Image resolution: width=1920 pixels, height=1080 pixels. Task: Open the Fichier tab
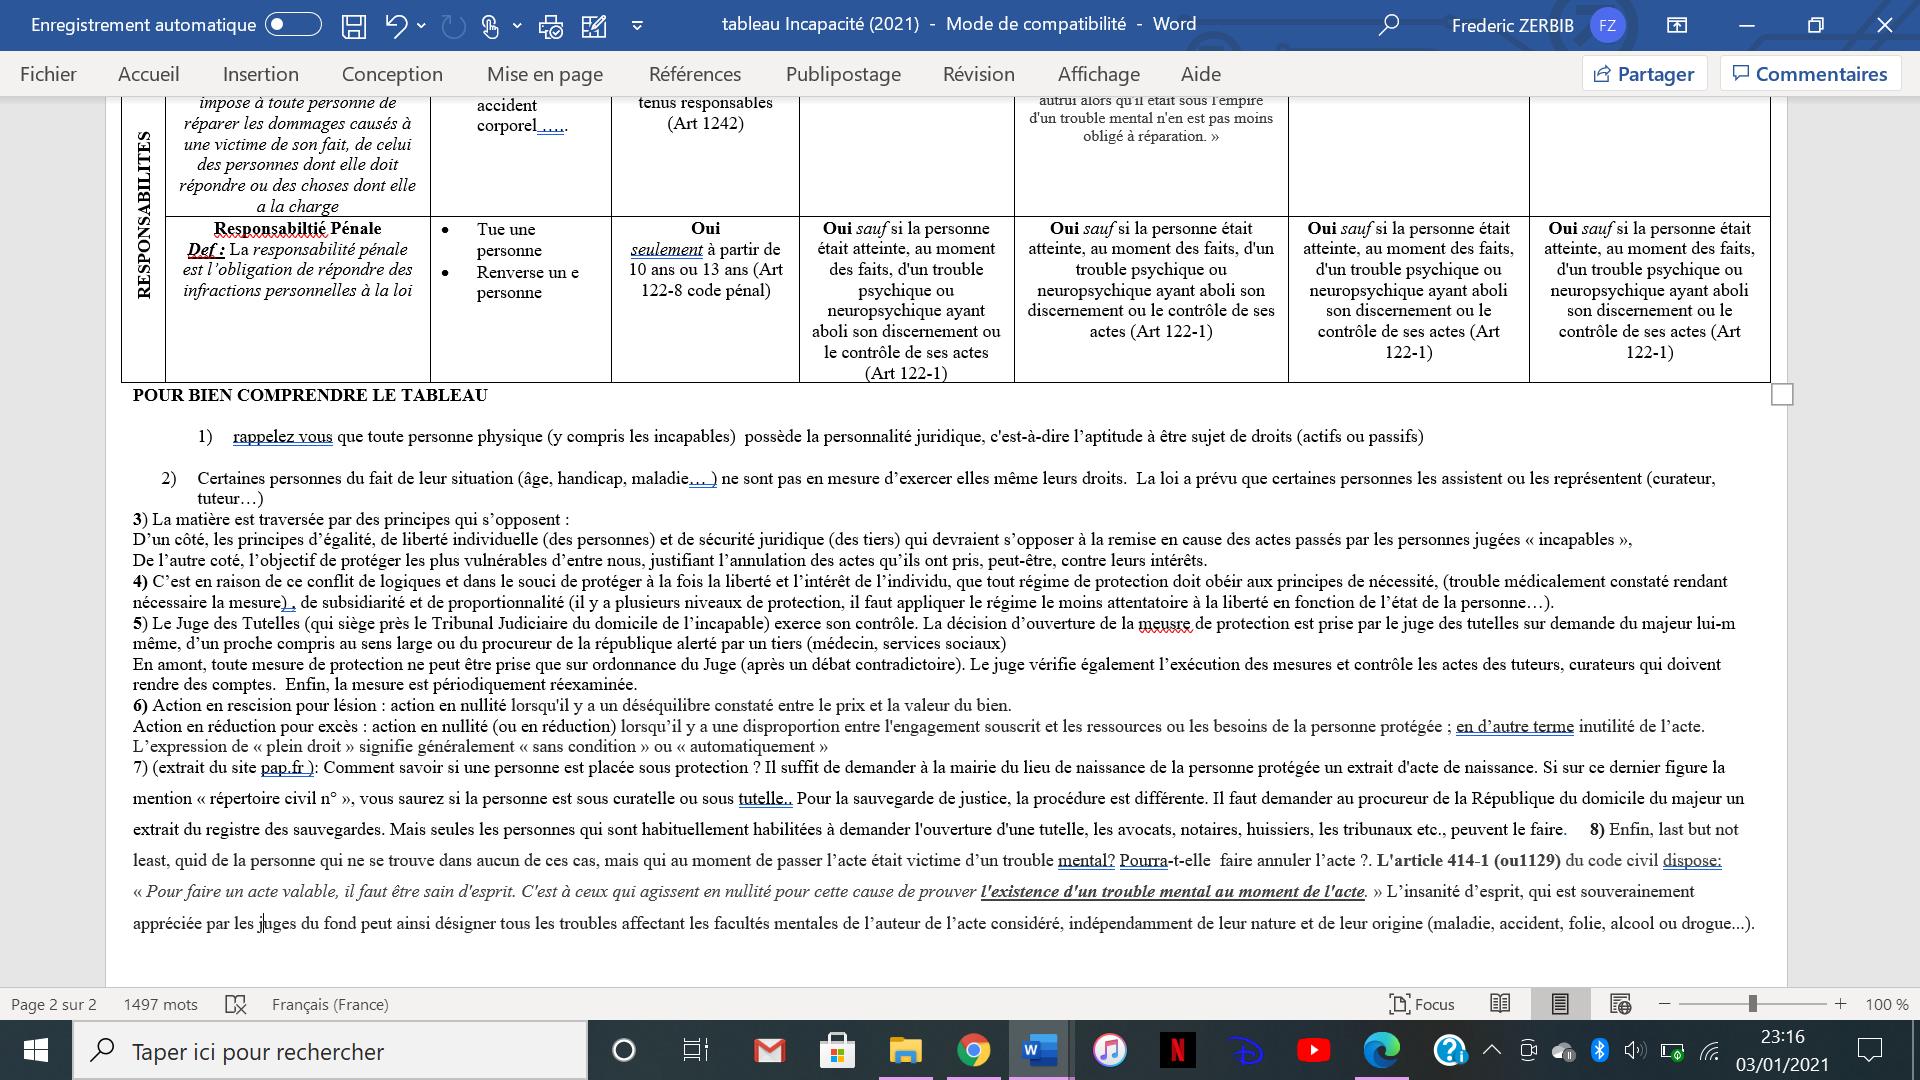[48, 74]
